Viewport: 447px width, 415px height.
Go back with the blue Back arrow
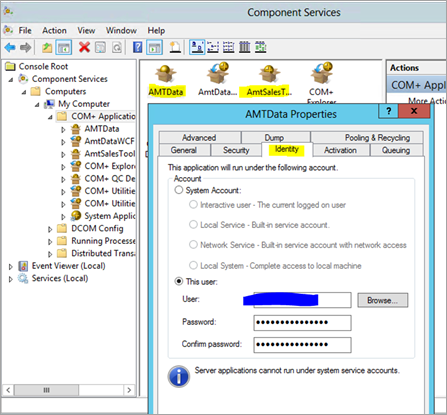[10, 48]
